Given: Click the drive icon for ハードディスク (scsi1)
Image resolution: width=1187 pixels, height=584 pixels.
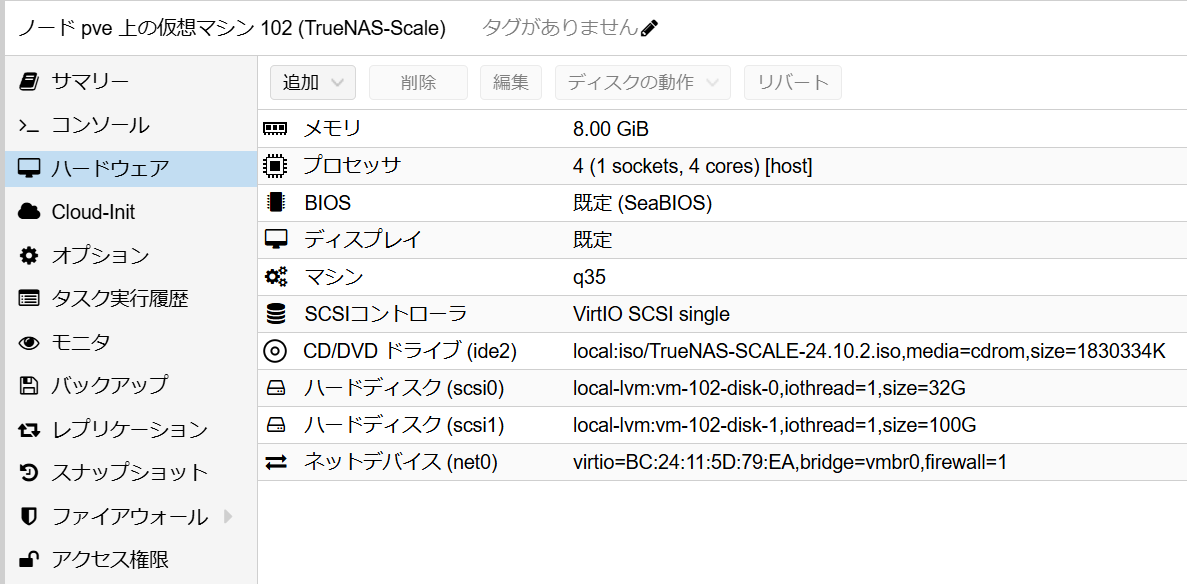Looking at the screenshot, I should 275,426.
